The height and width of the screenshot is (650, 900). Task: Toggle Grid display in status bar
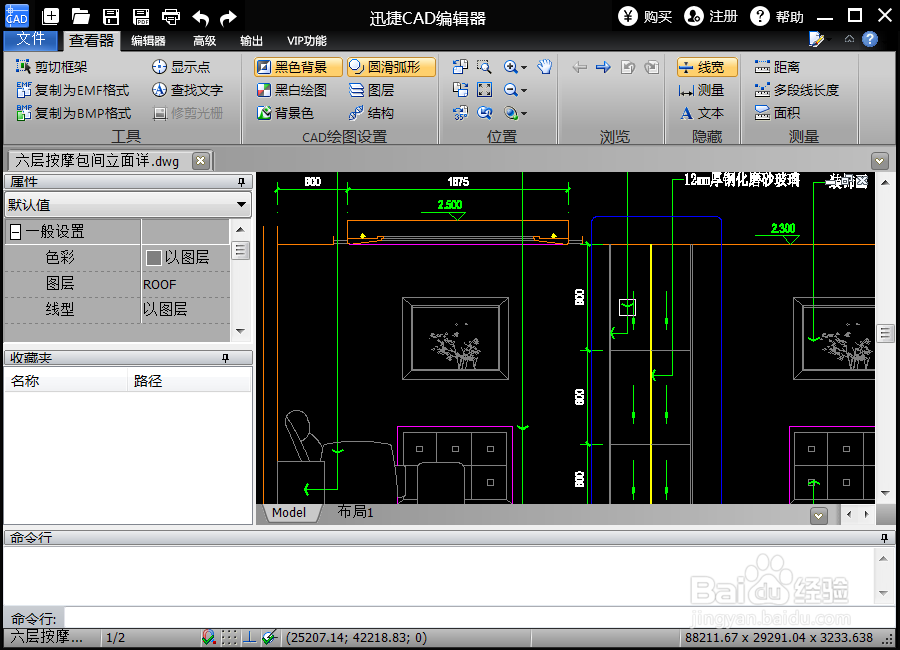pos(229,637)
